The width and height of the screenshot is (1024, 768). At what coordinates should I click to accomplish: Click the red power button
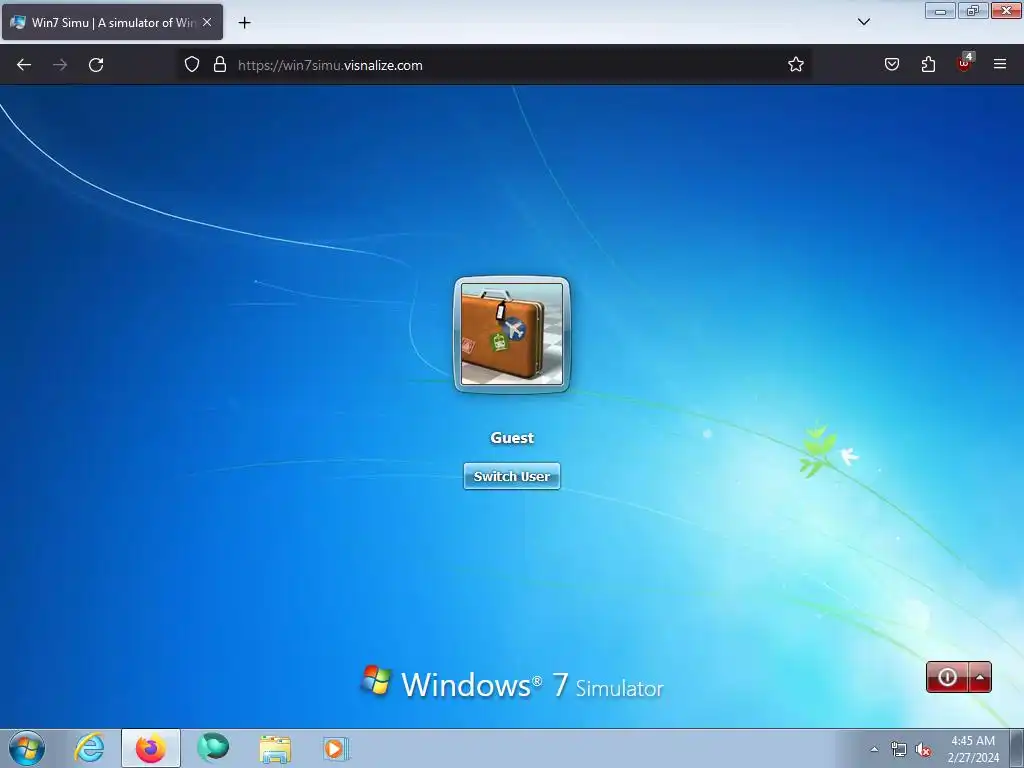point(946,677)
